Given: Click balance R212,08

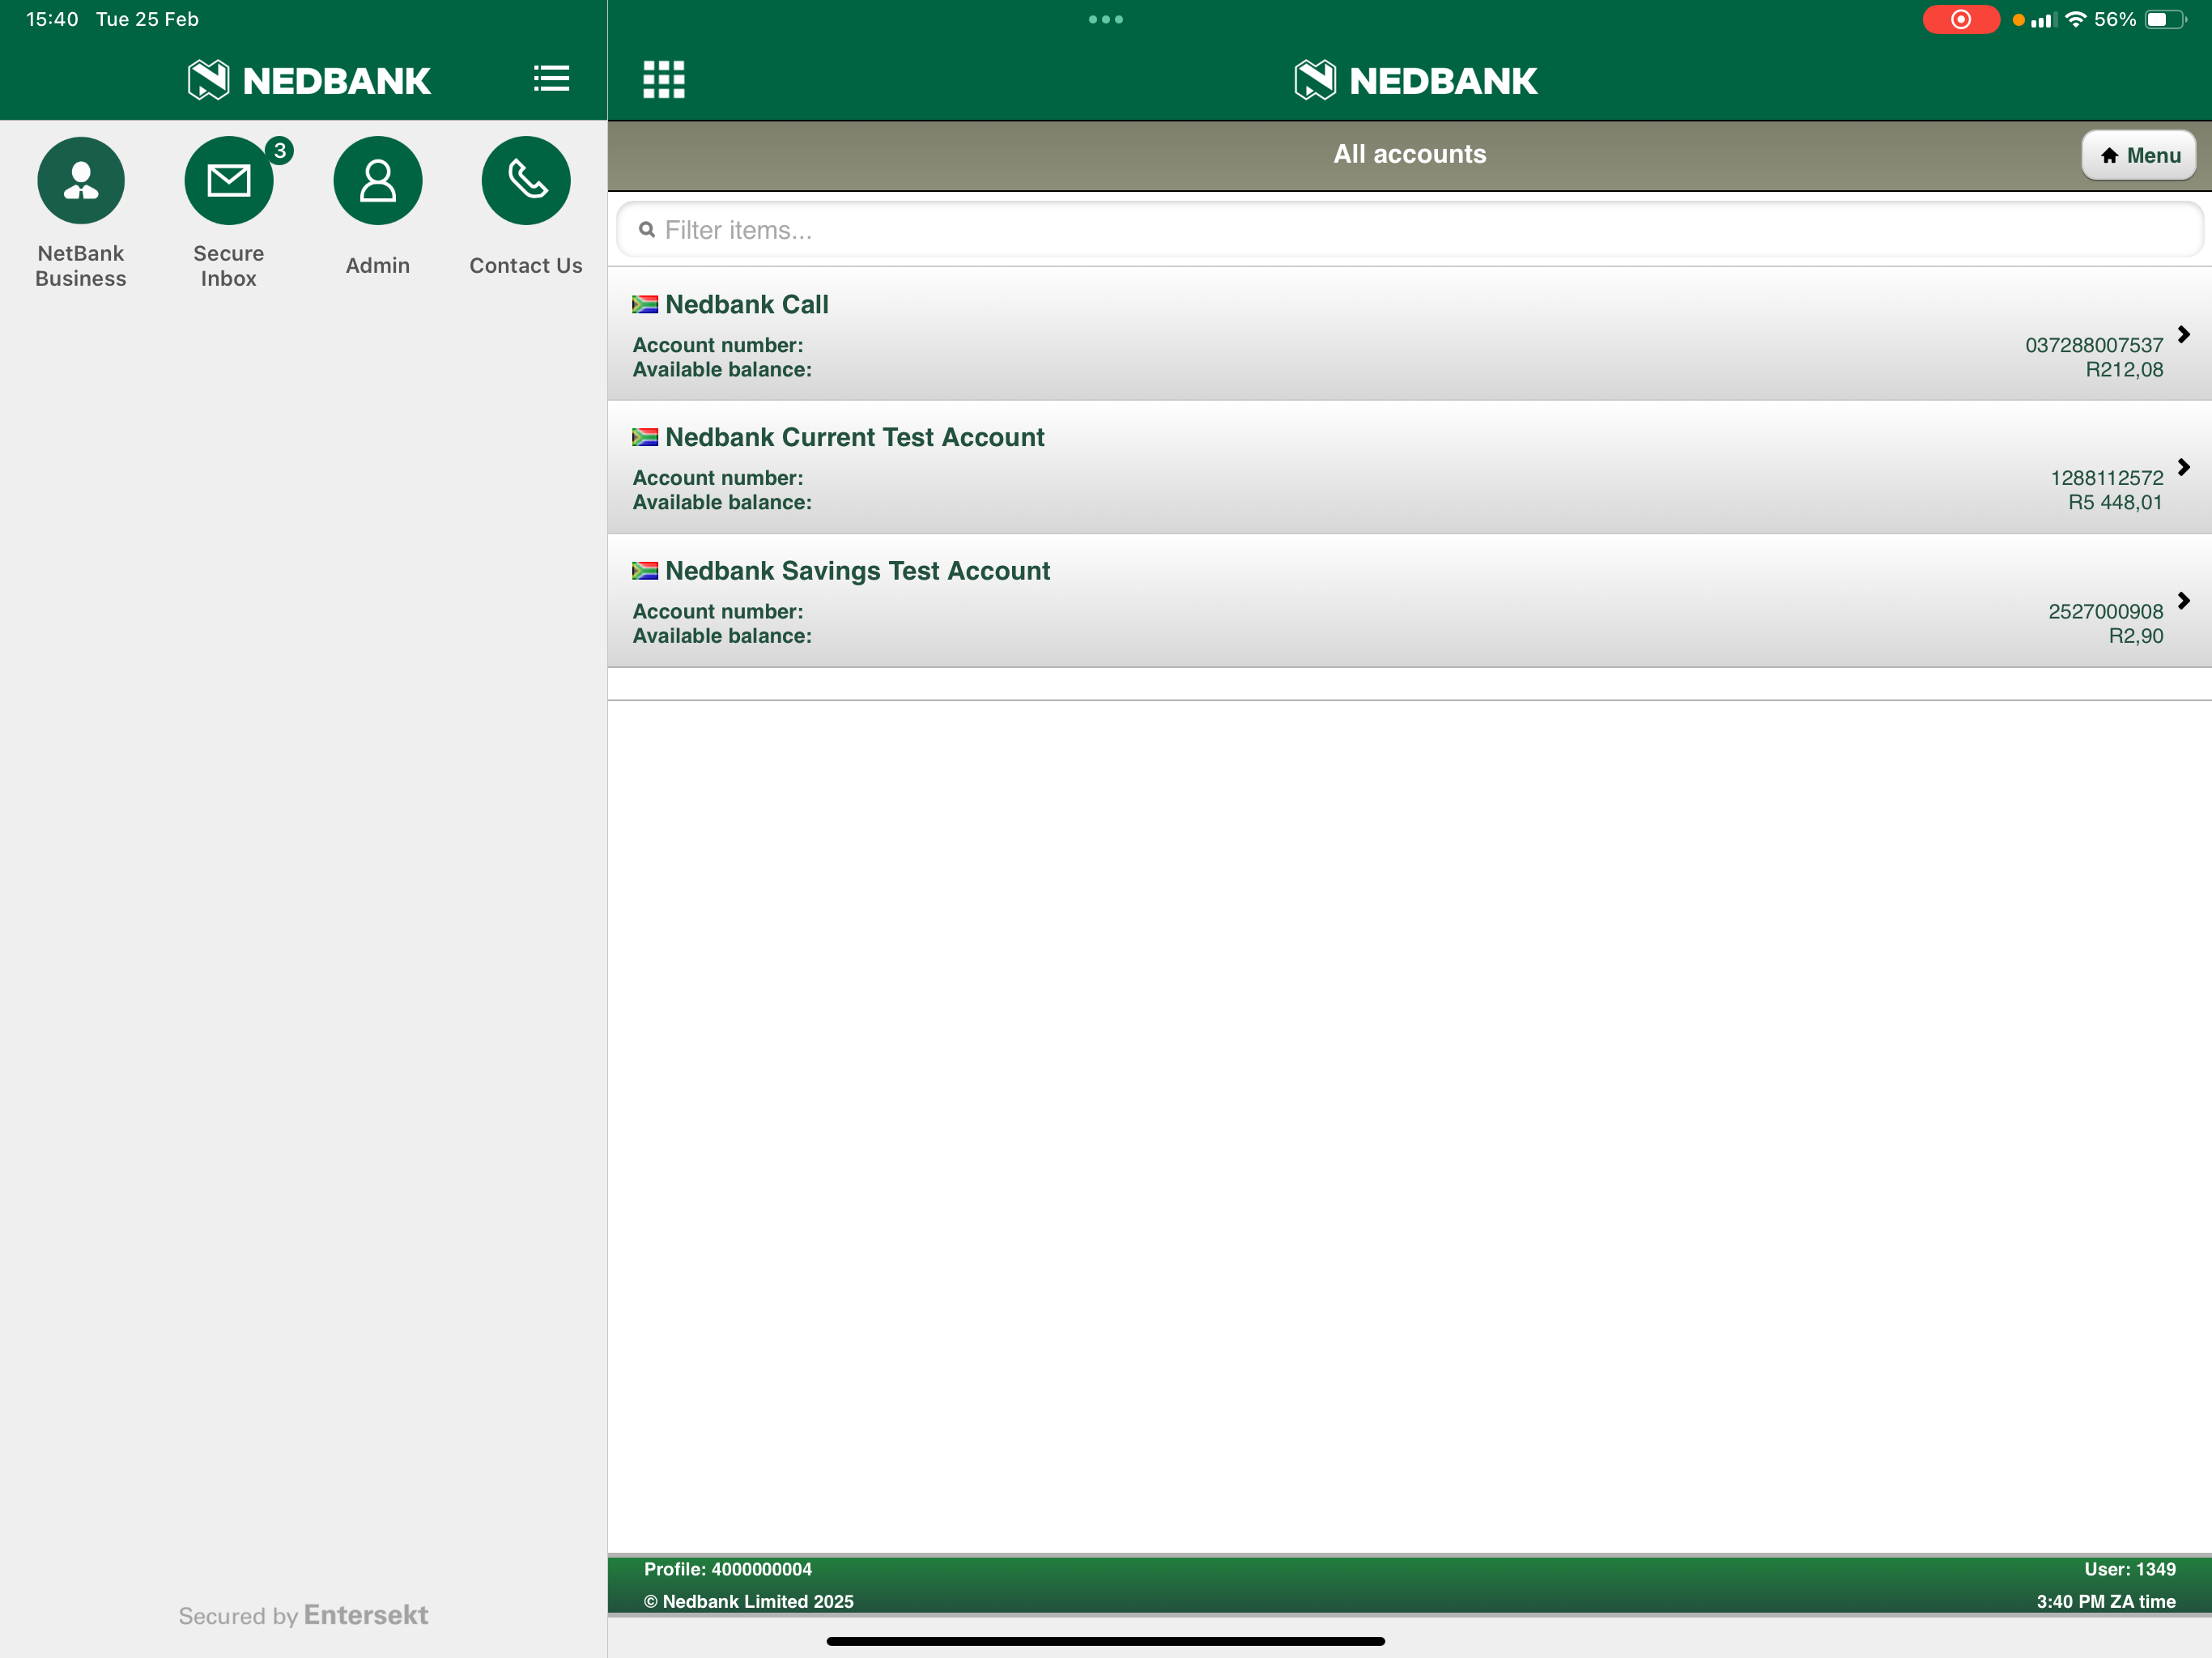Looking at the screenshot, I should (x=2124, y=370).
